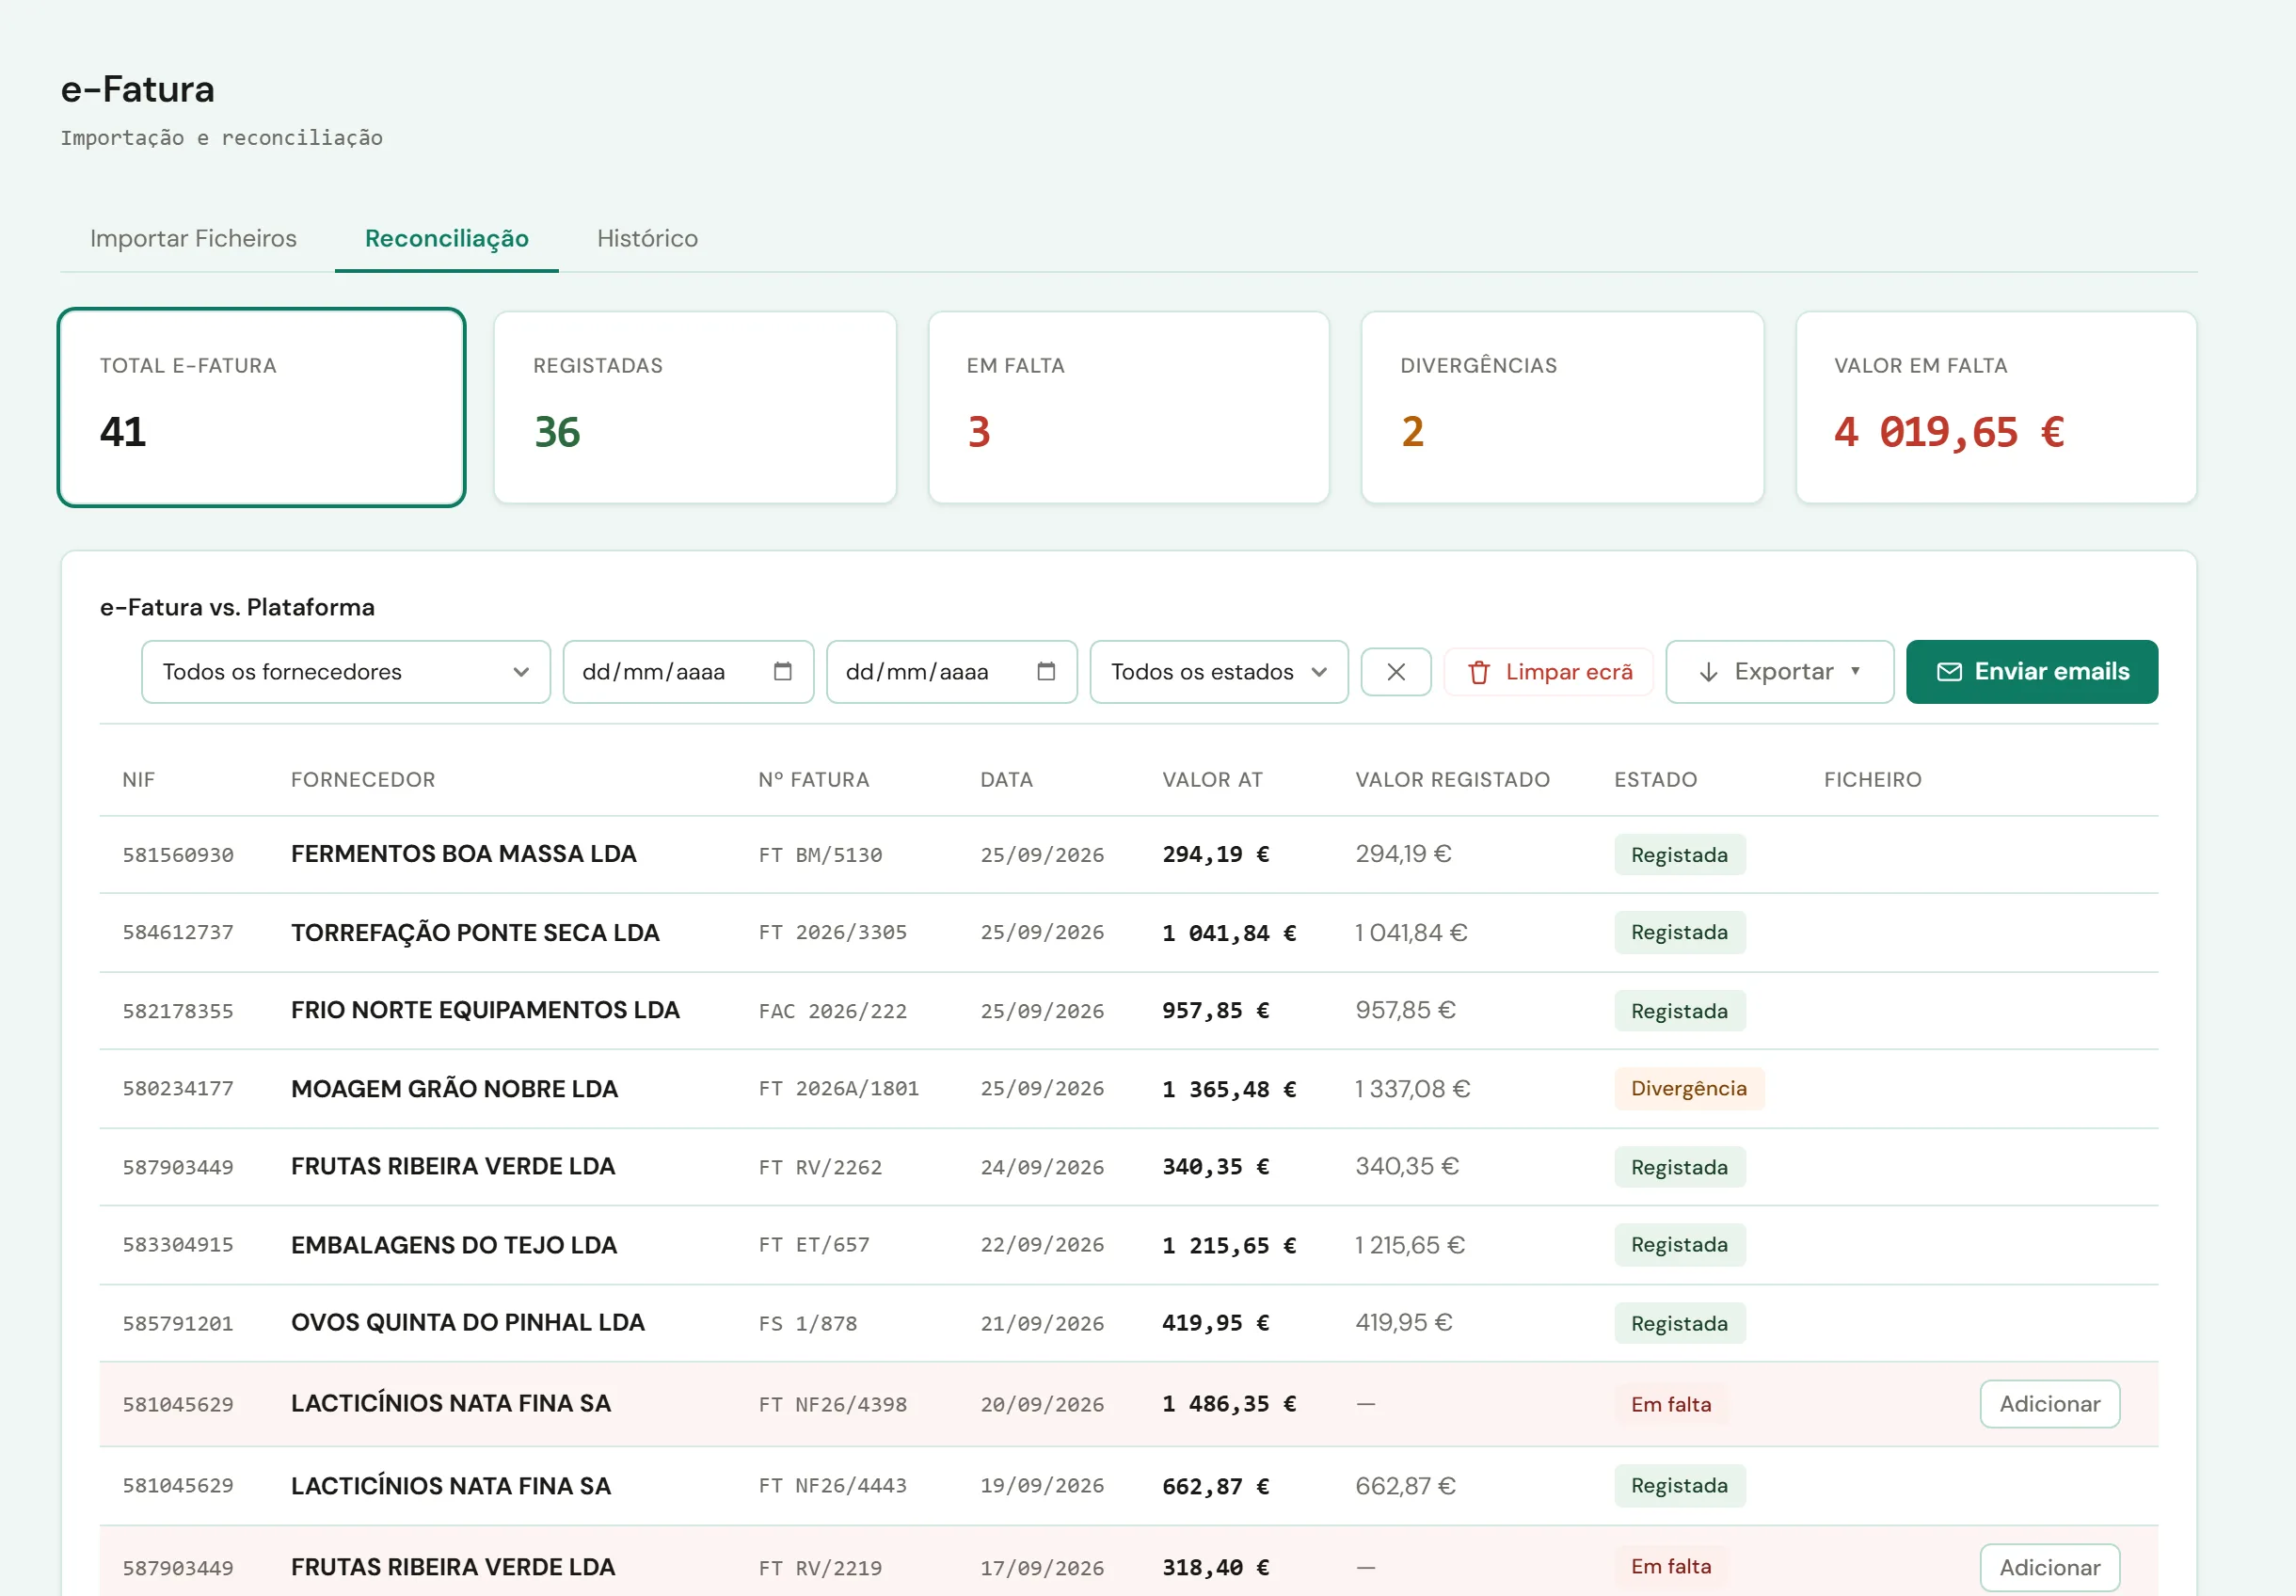This screenshot has width=2296, height=1596.
Task: Click FERMENTOS BOA MASSA LDA supplier name
Action: pyautogui.click(x=464, y=854)
